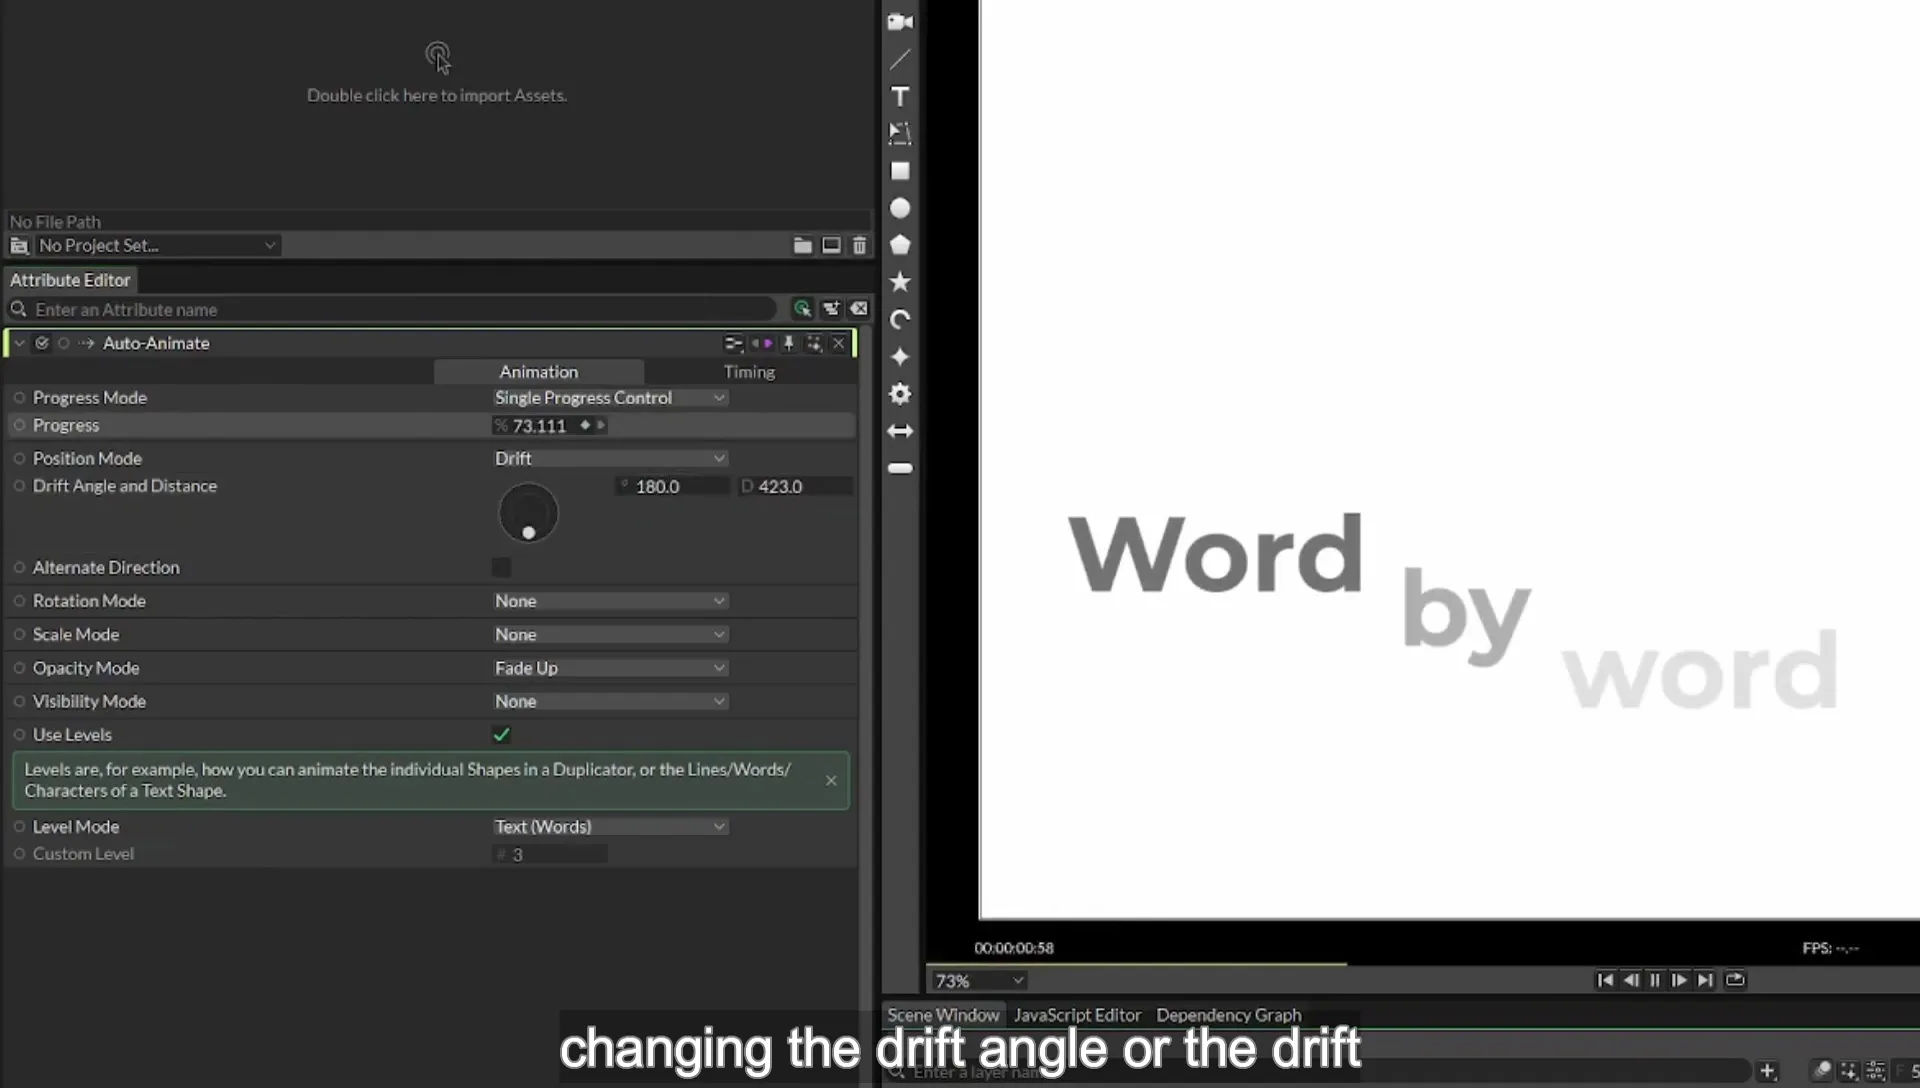The height and width of the screenshot is (1088, 1920).
Task: Toggle the Alternate Direction checkbox
Action: (x=501, y=567)
